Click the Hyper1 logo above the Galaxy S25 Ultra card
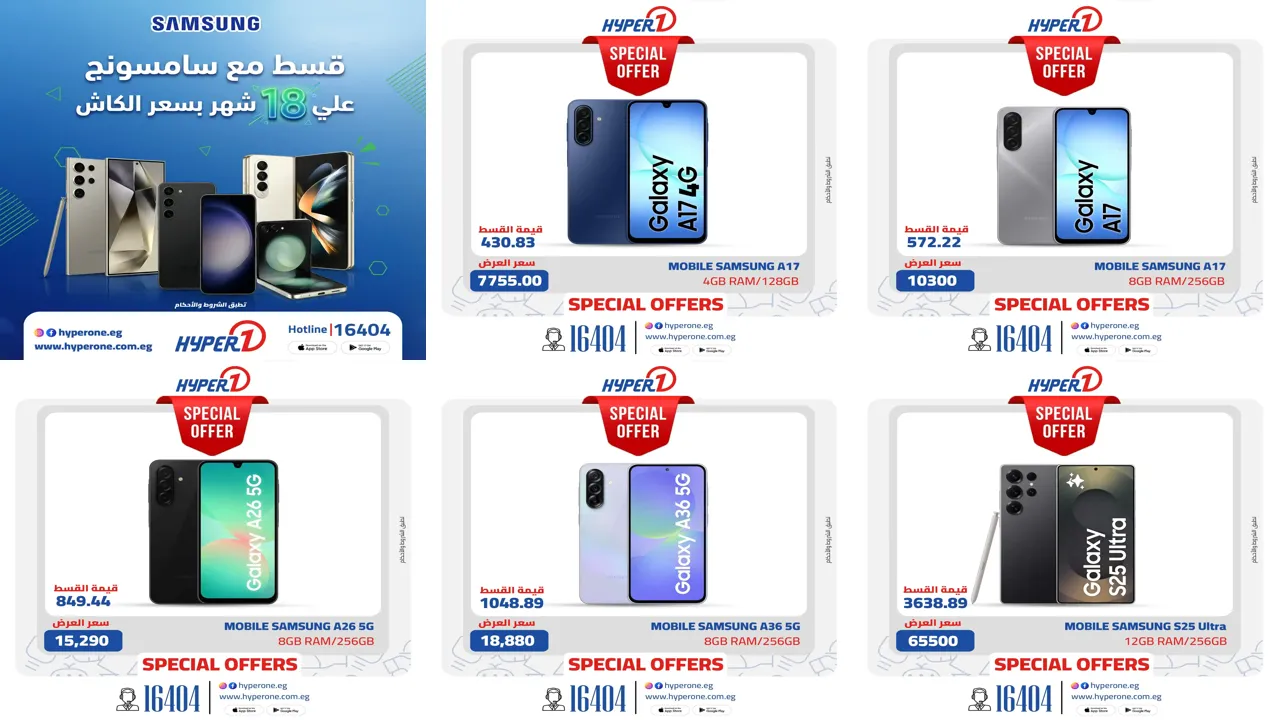Screen dimensions: 1280x720 pos(1065,382)
